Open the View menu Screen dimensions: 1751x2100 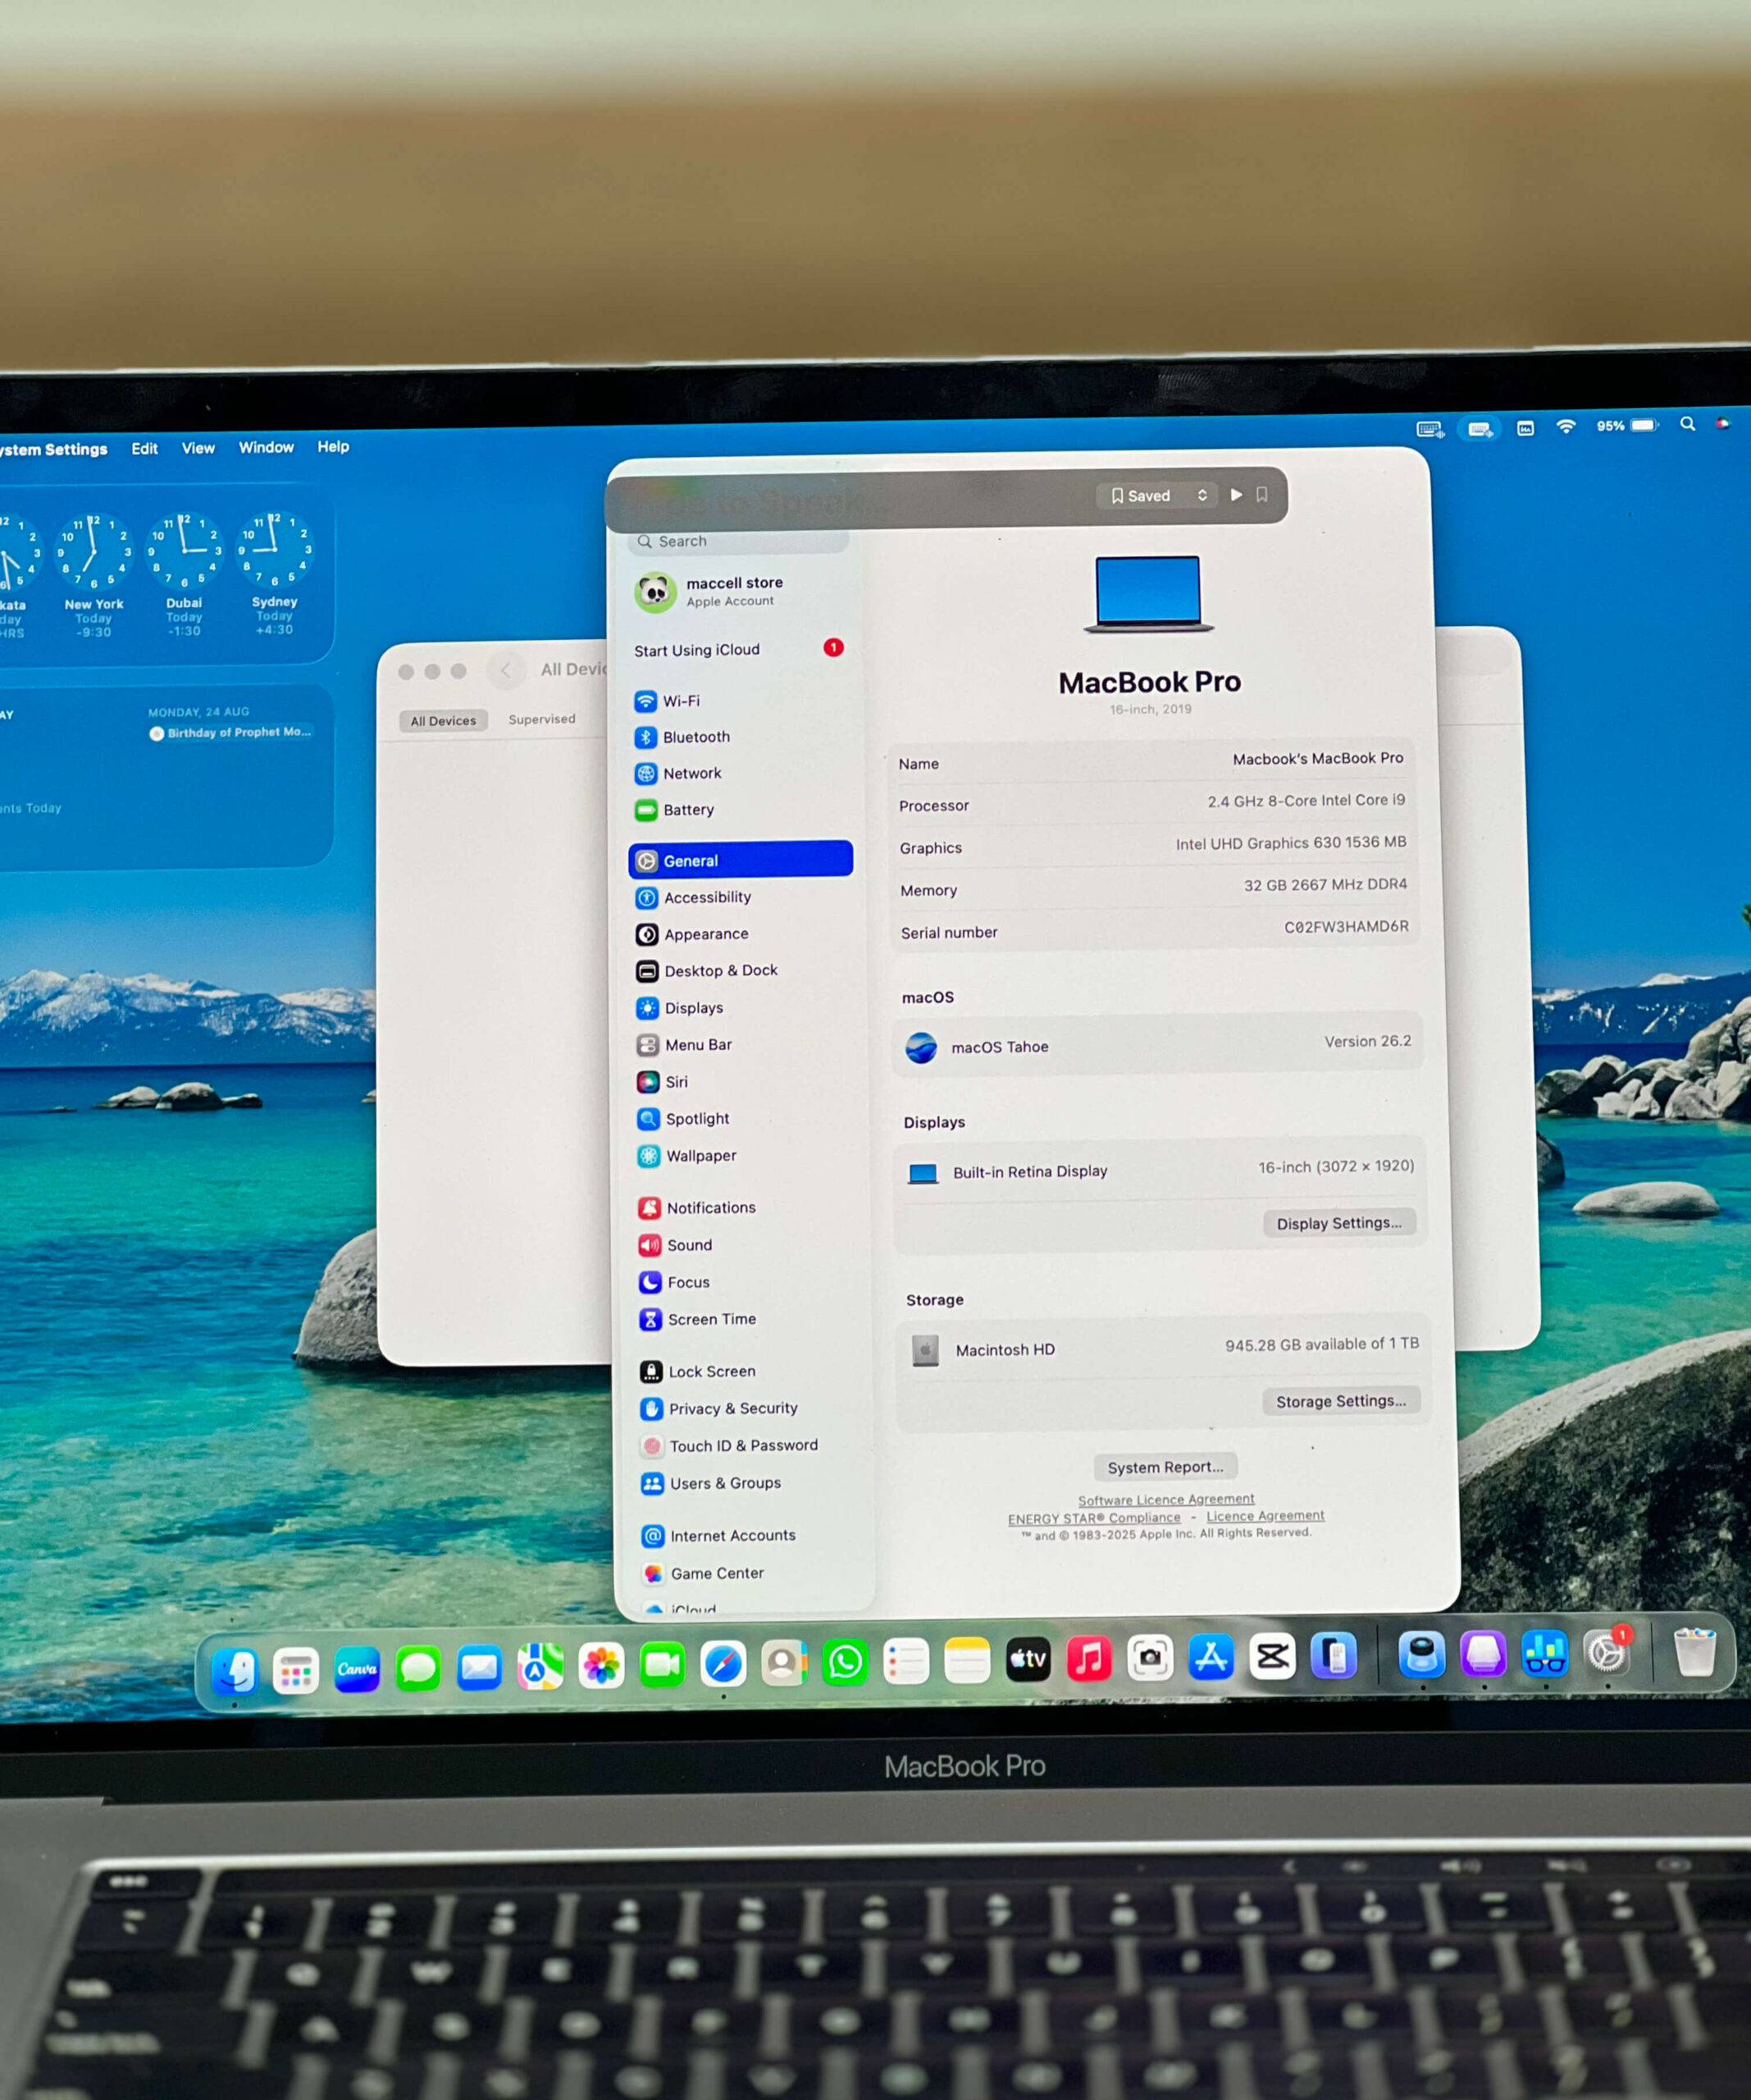pyautogui.click(x=198, y=448)
